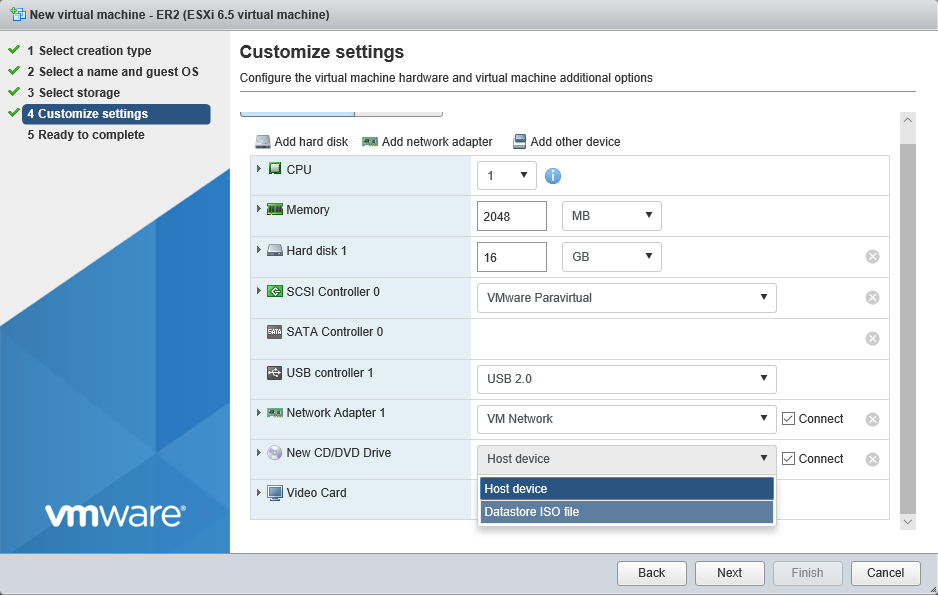Viewport: 938px width, 595px height.
Task: Expand the Memory settings row
Action: tap(259, 209)
